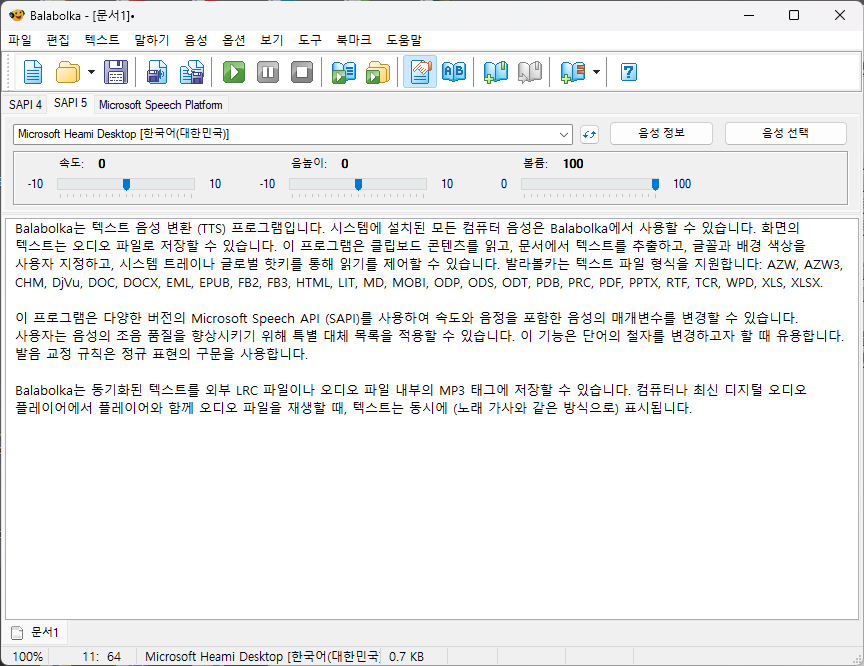
Task: Open the 도구 menu
Action: [310, 40]
